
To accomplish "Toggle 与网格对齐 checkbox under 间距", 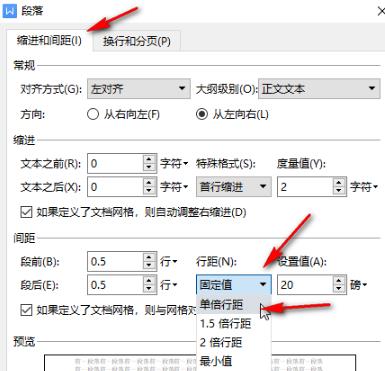I will 26,310.
